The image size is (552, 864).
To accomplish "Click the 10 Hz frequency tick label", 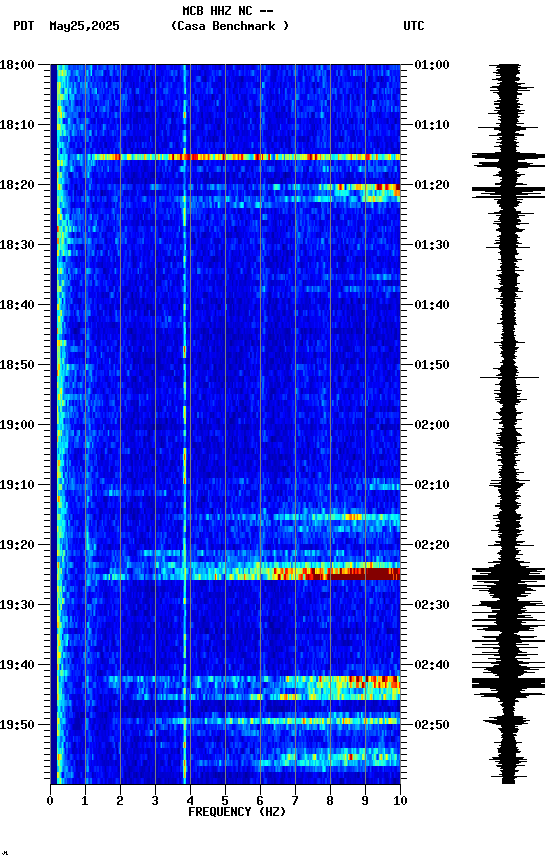I will pyautogui.click(x=400, y=801).
